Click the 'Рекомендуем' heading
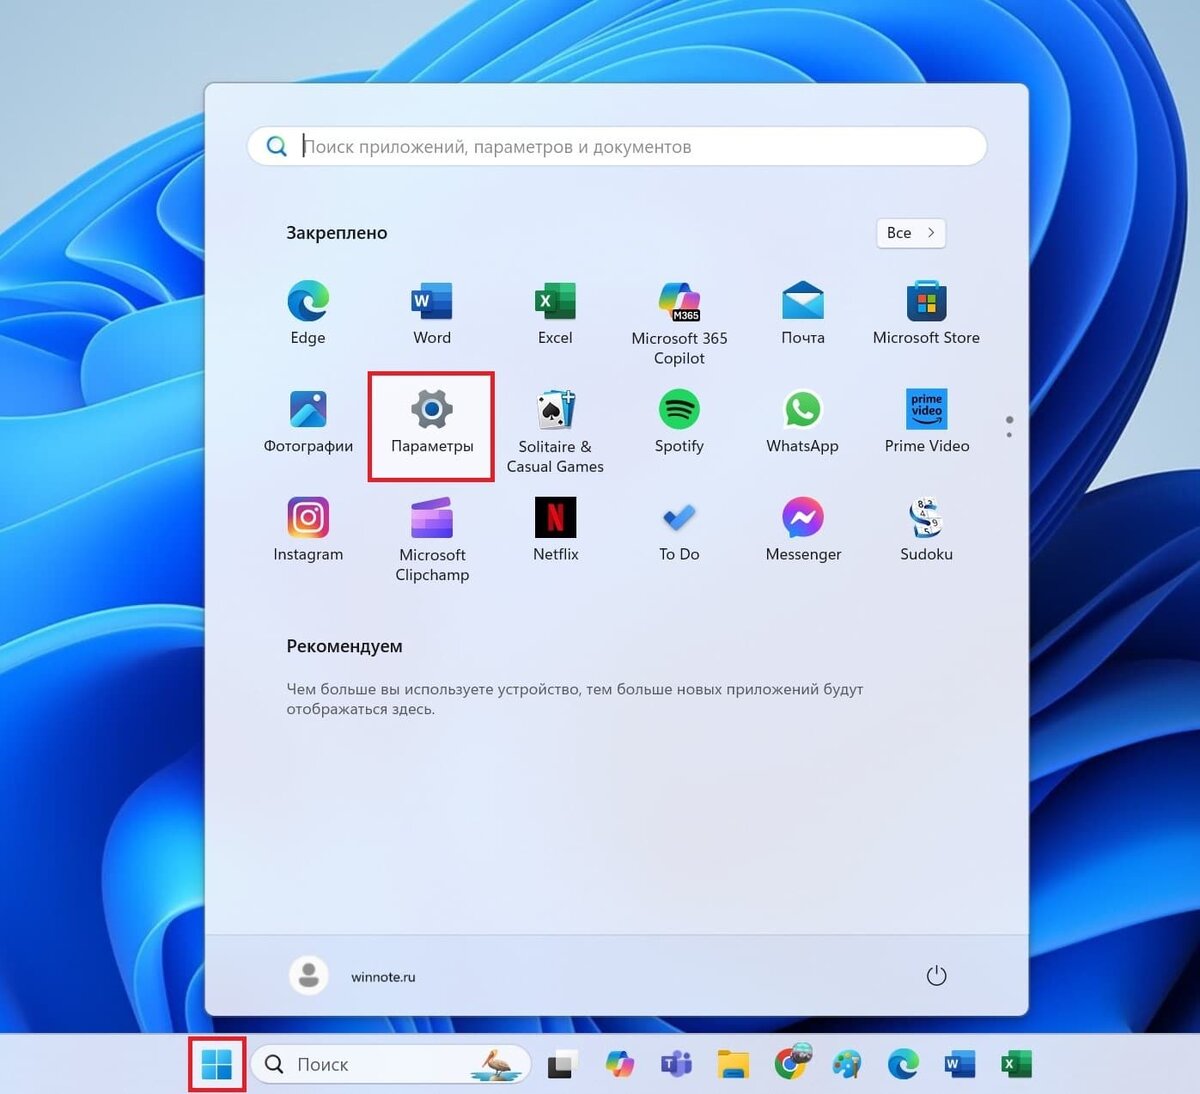1200x1094 pixels. coord(345,646)
